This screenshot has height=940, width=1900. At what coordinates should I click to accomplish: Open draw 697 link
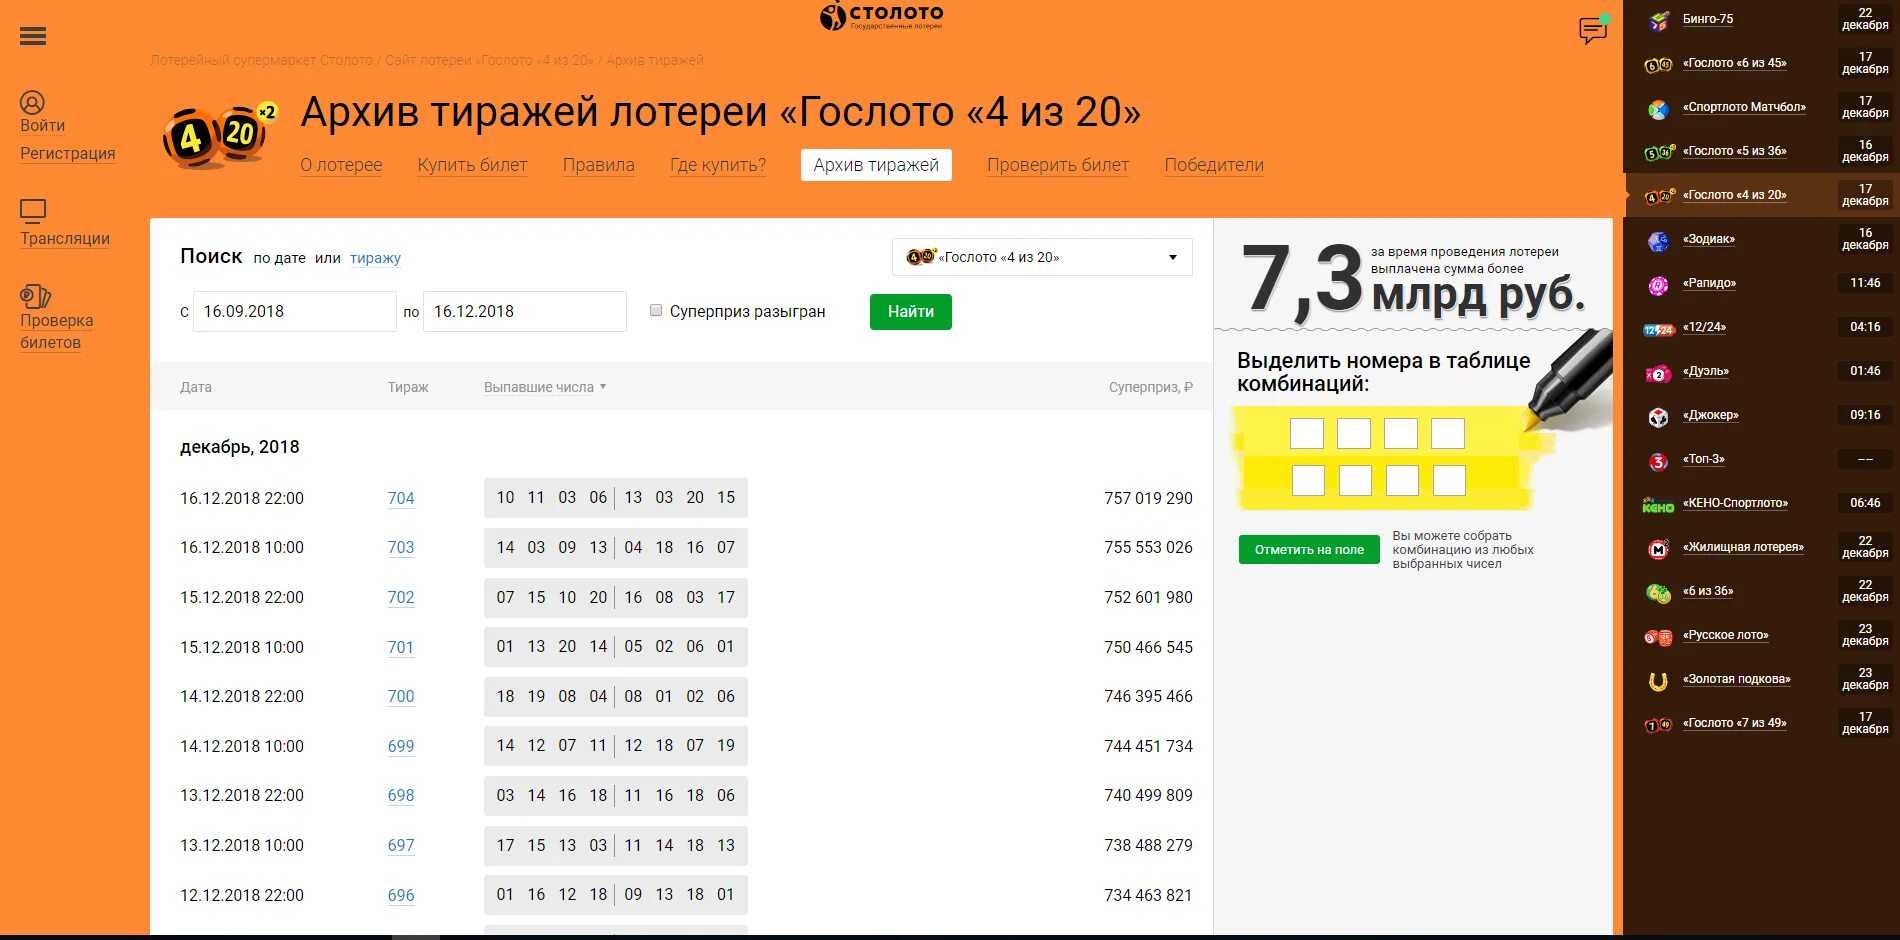click(401, 845)
